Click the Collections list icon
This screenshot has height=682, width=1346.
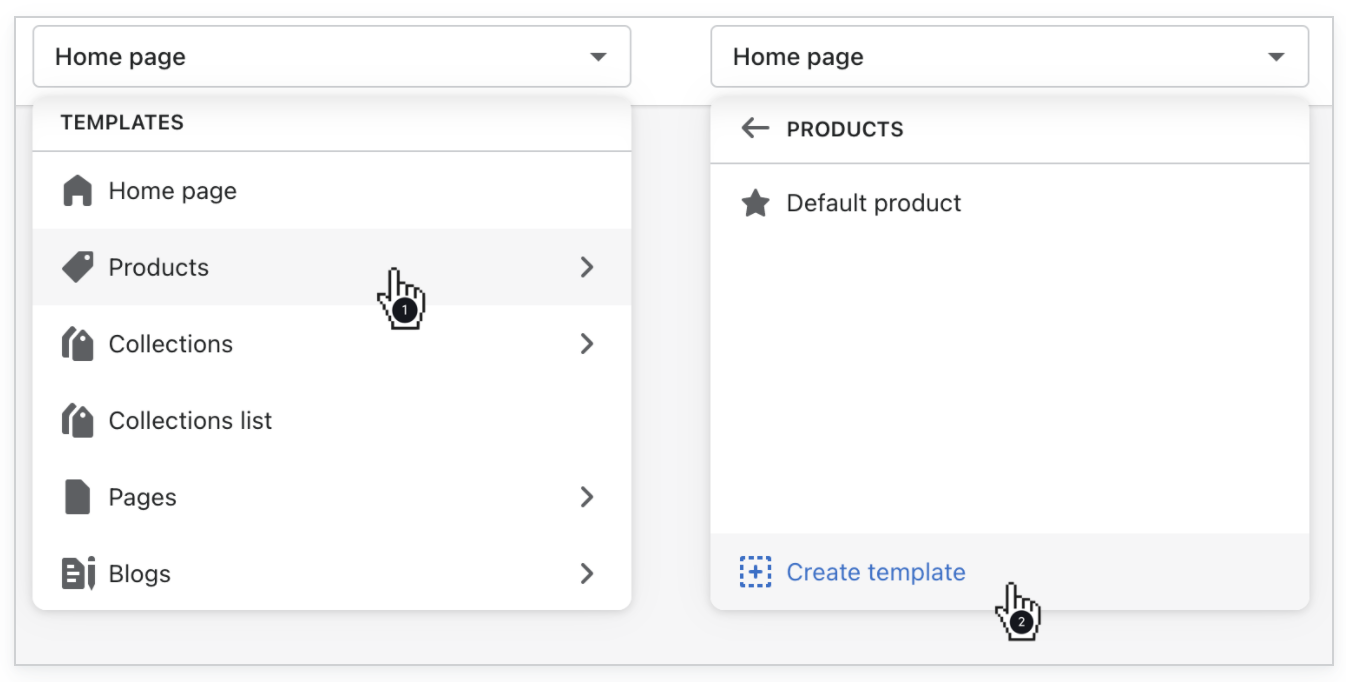click(77, 420)
